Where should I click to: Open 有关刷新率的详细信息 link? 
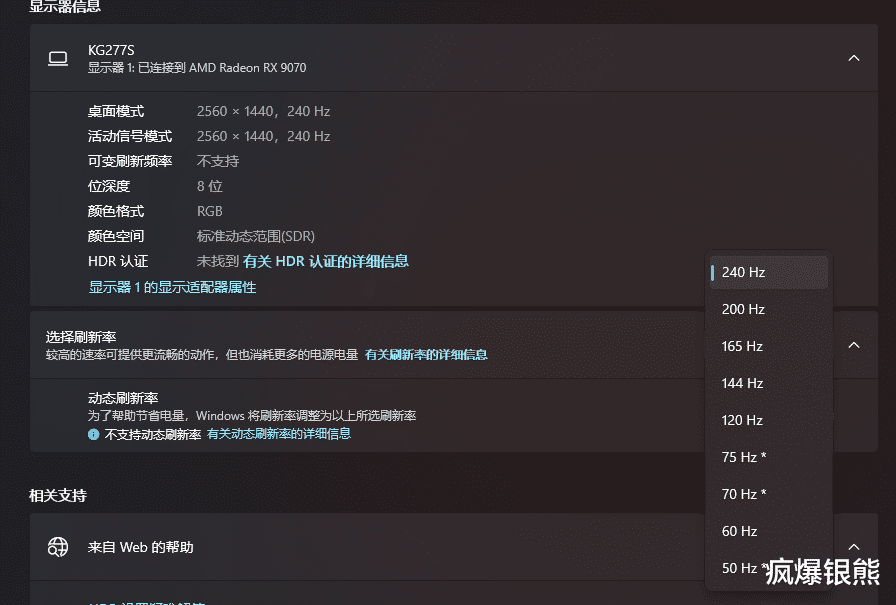click(x=426, y=355)
